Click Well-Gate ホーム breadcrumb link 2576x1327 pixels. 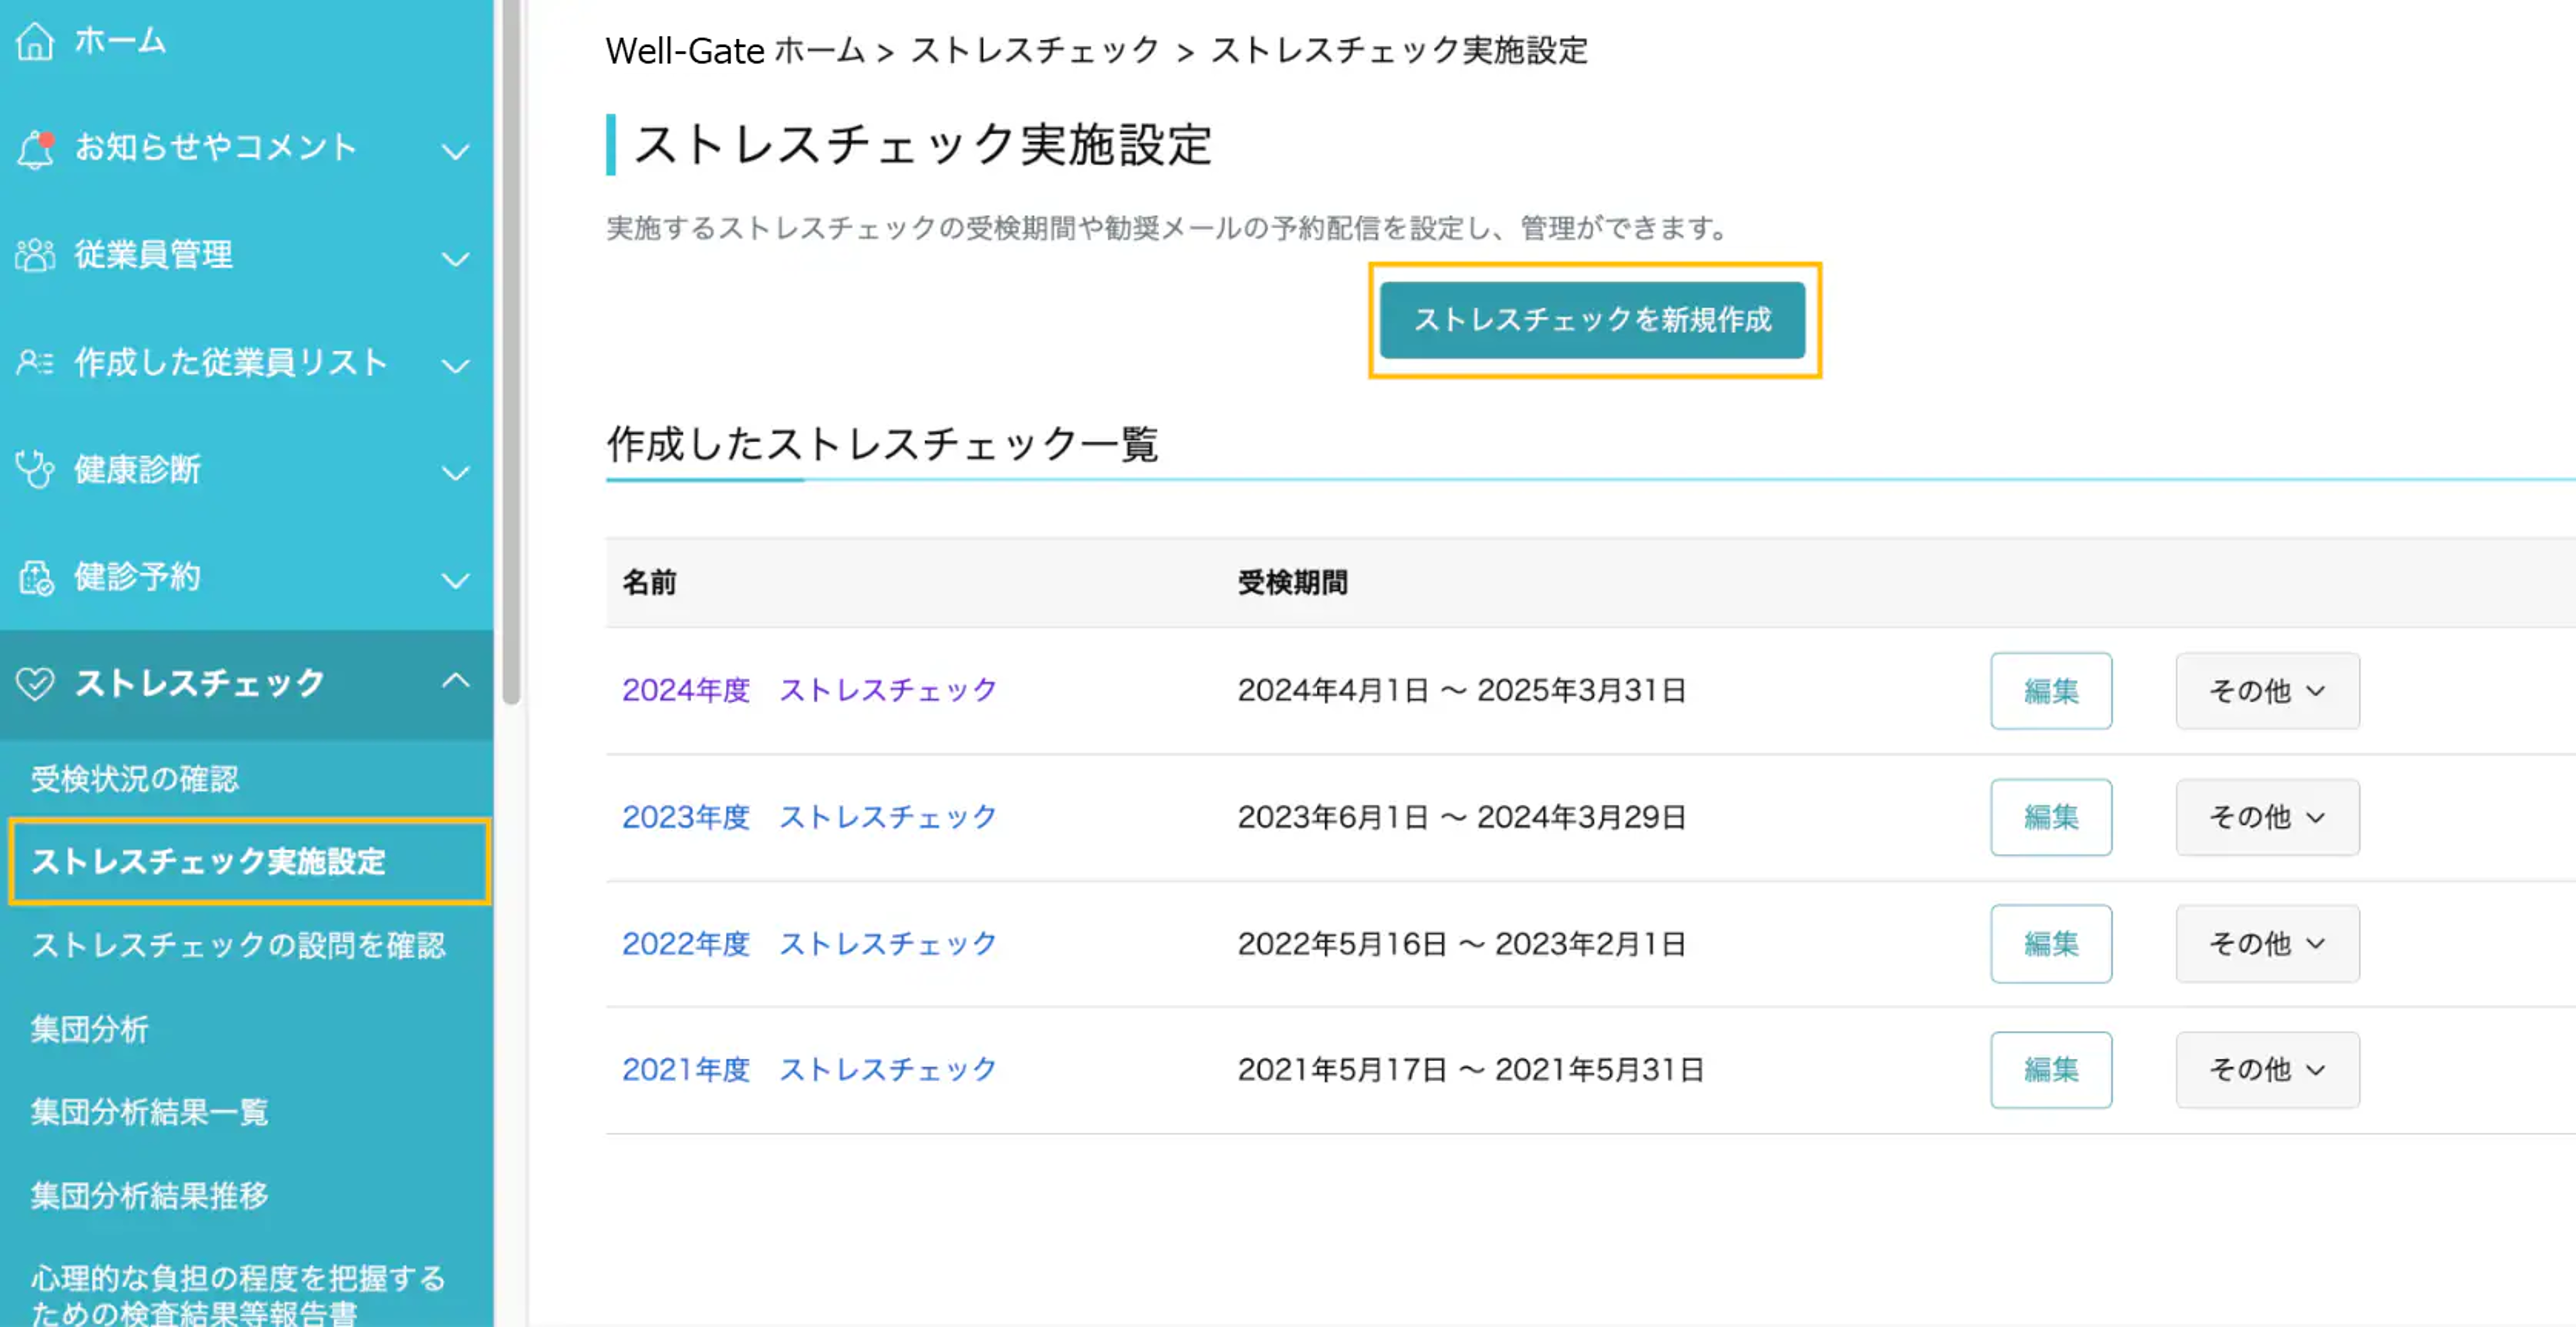click(x=735, y=50)
